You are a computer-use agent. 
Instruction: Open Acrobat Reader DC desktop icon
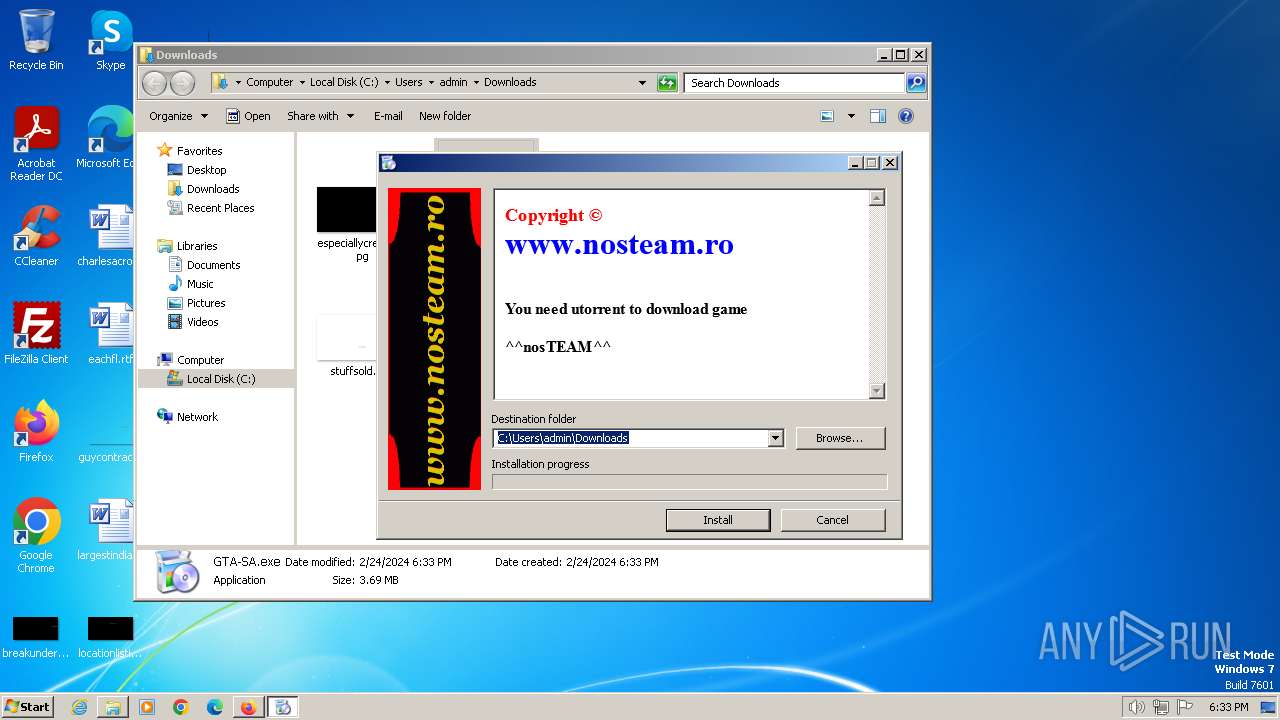pos(36,144)
